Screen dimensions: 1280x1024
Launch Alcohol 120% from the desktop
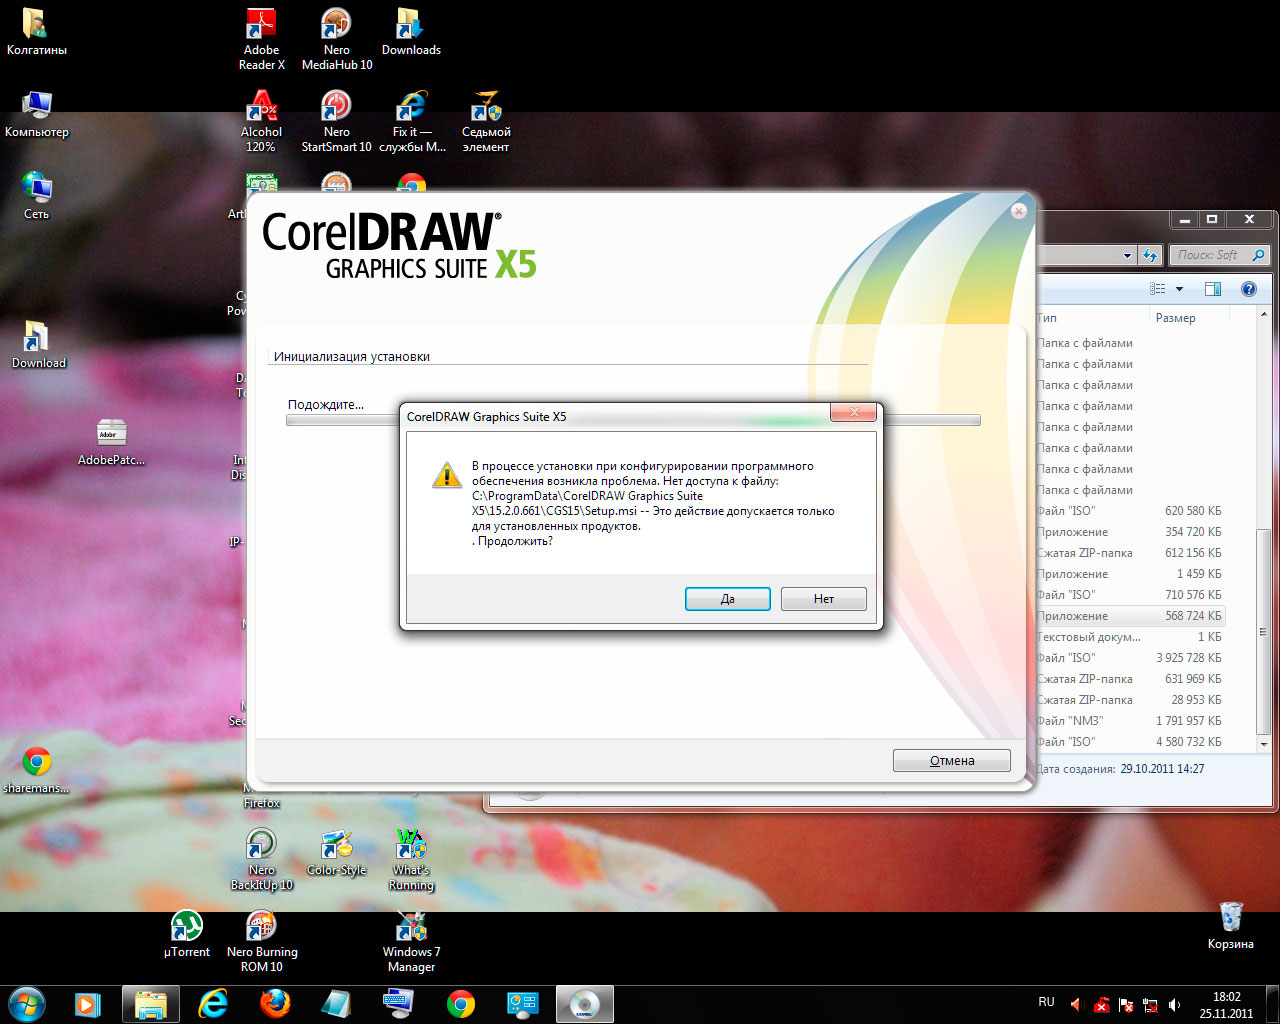[261, 122]
